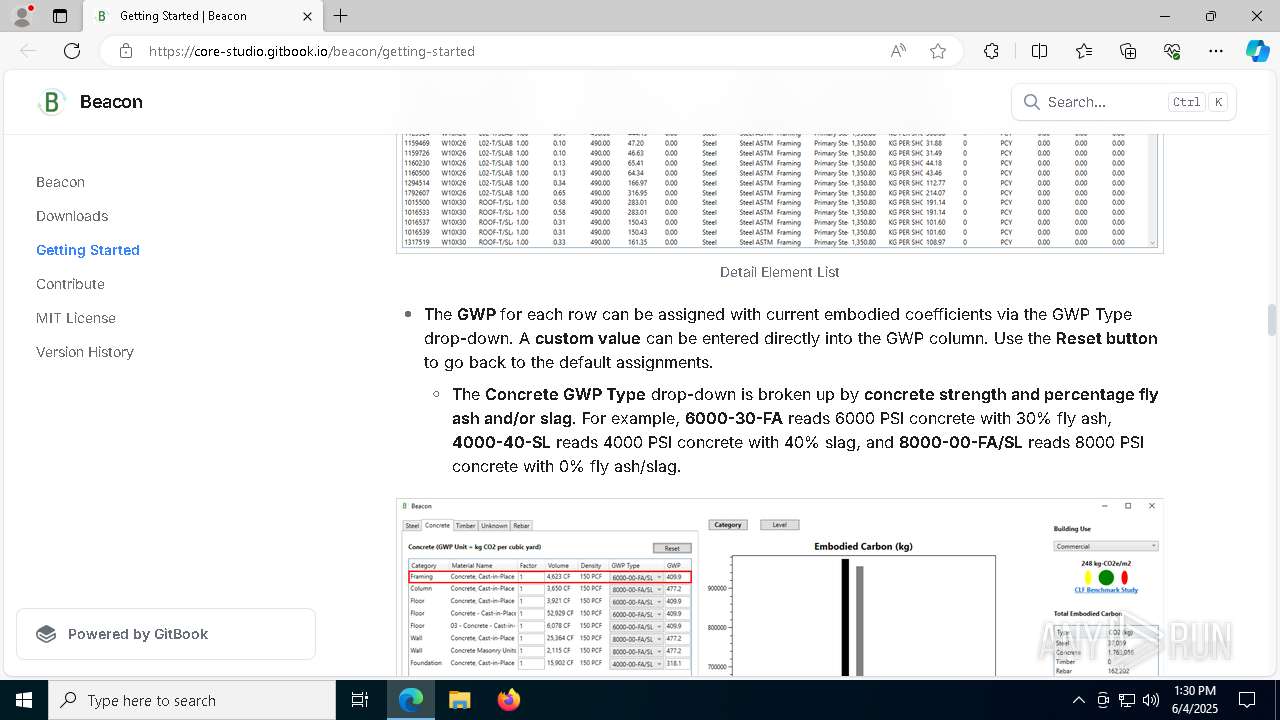
Task: Launch Firefox from taskbar
Action: click(508, 700)
